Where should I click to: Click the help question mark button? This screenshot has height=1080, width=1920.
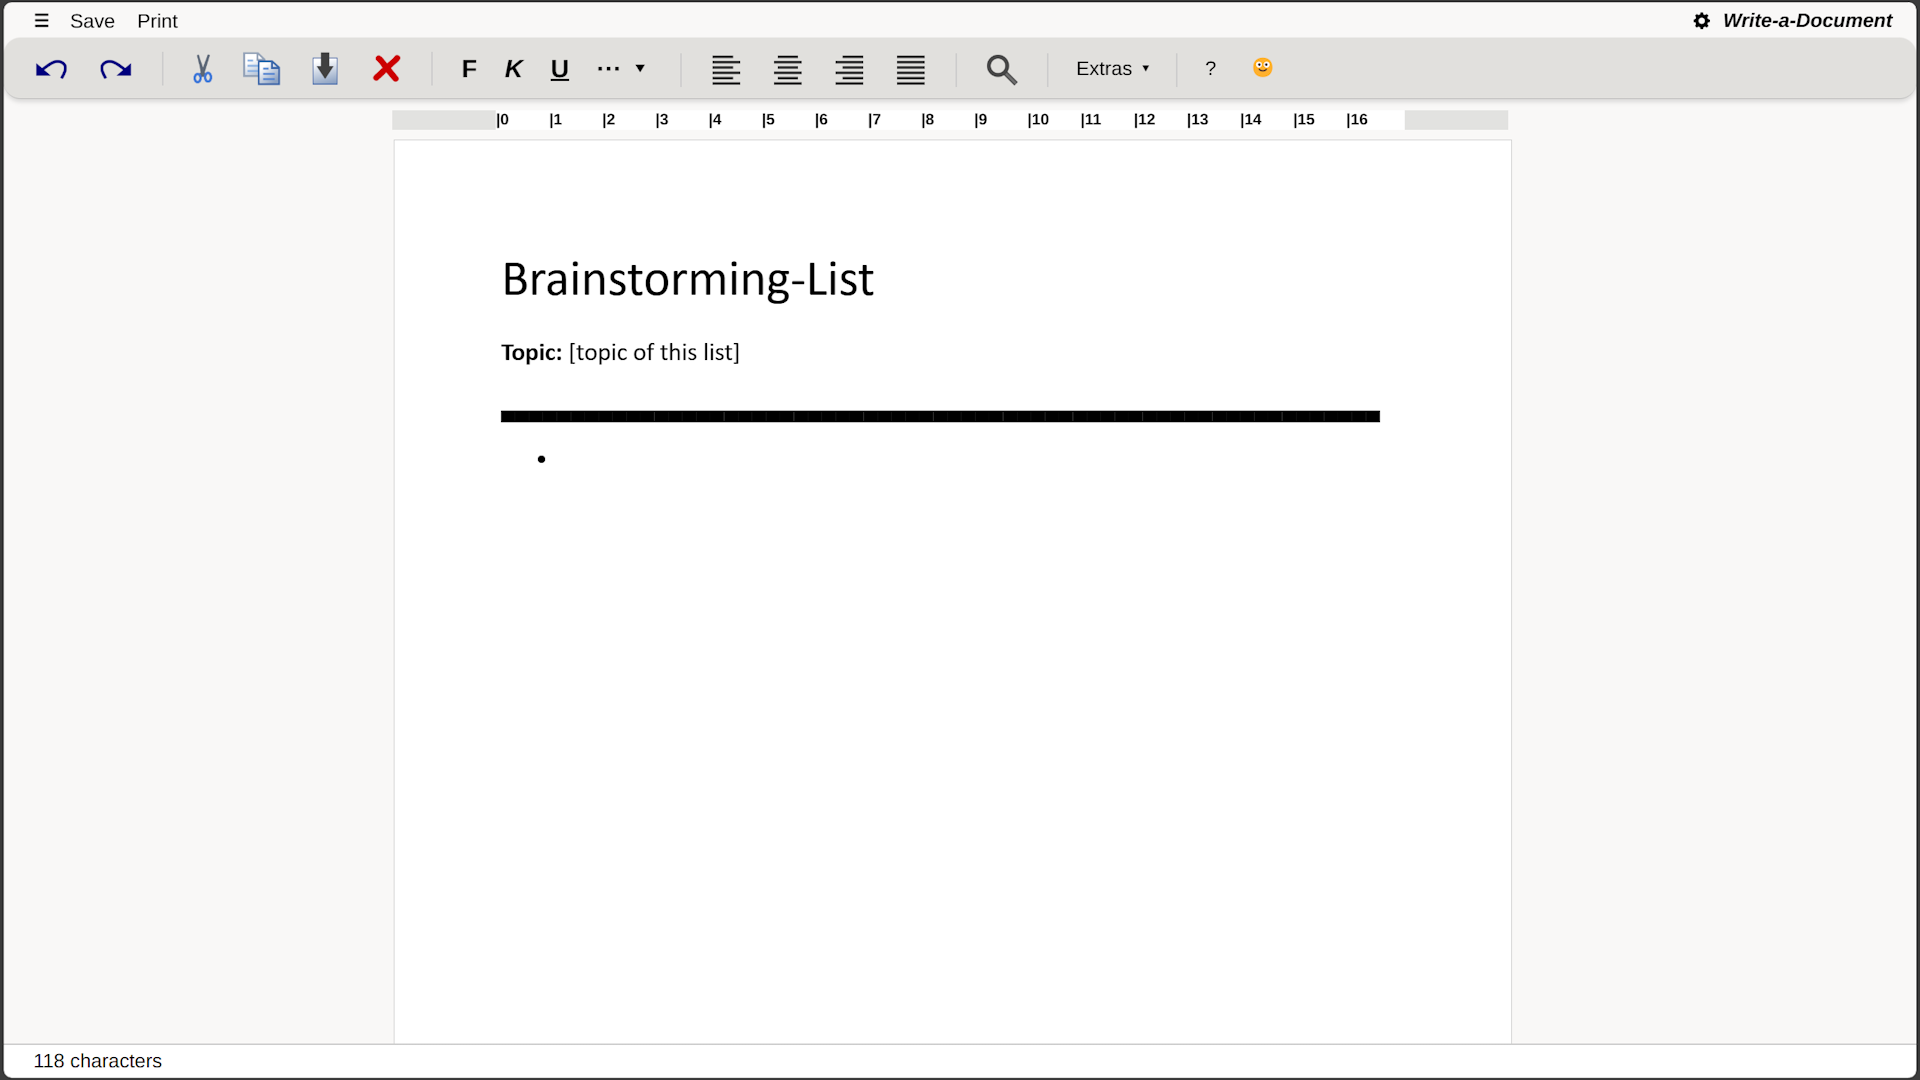(x=1209, y=69)
